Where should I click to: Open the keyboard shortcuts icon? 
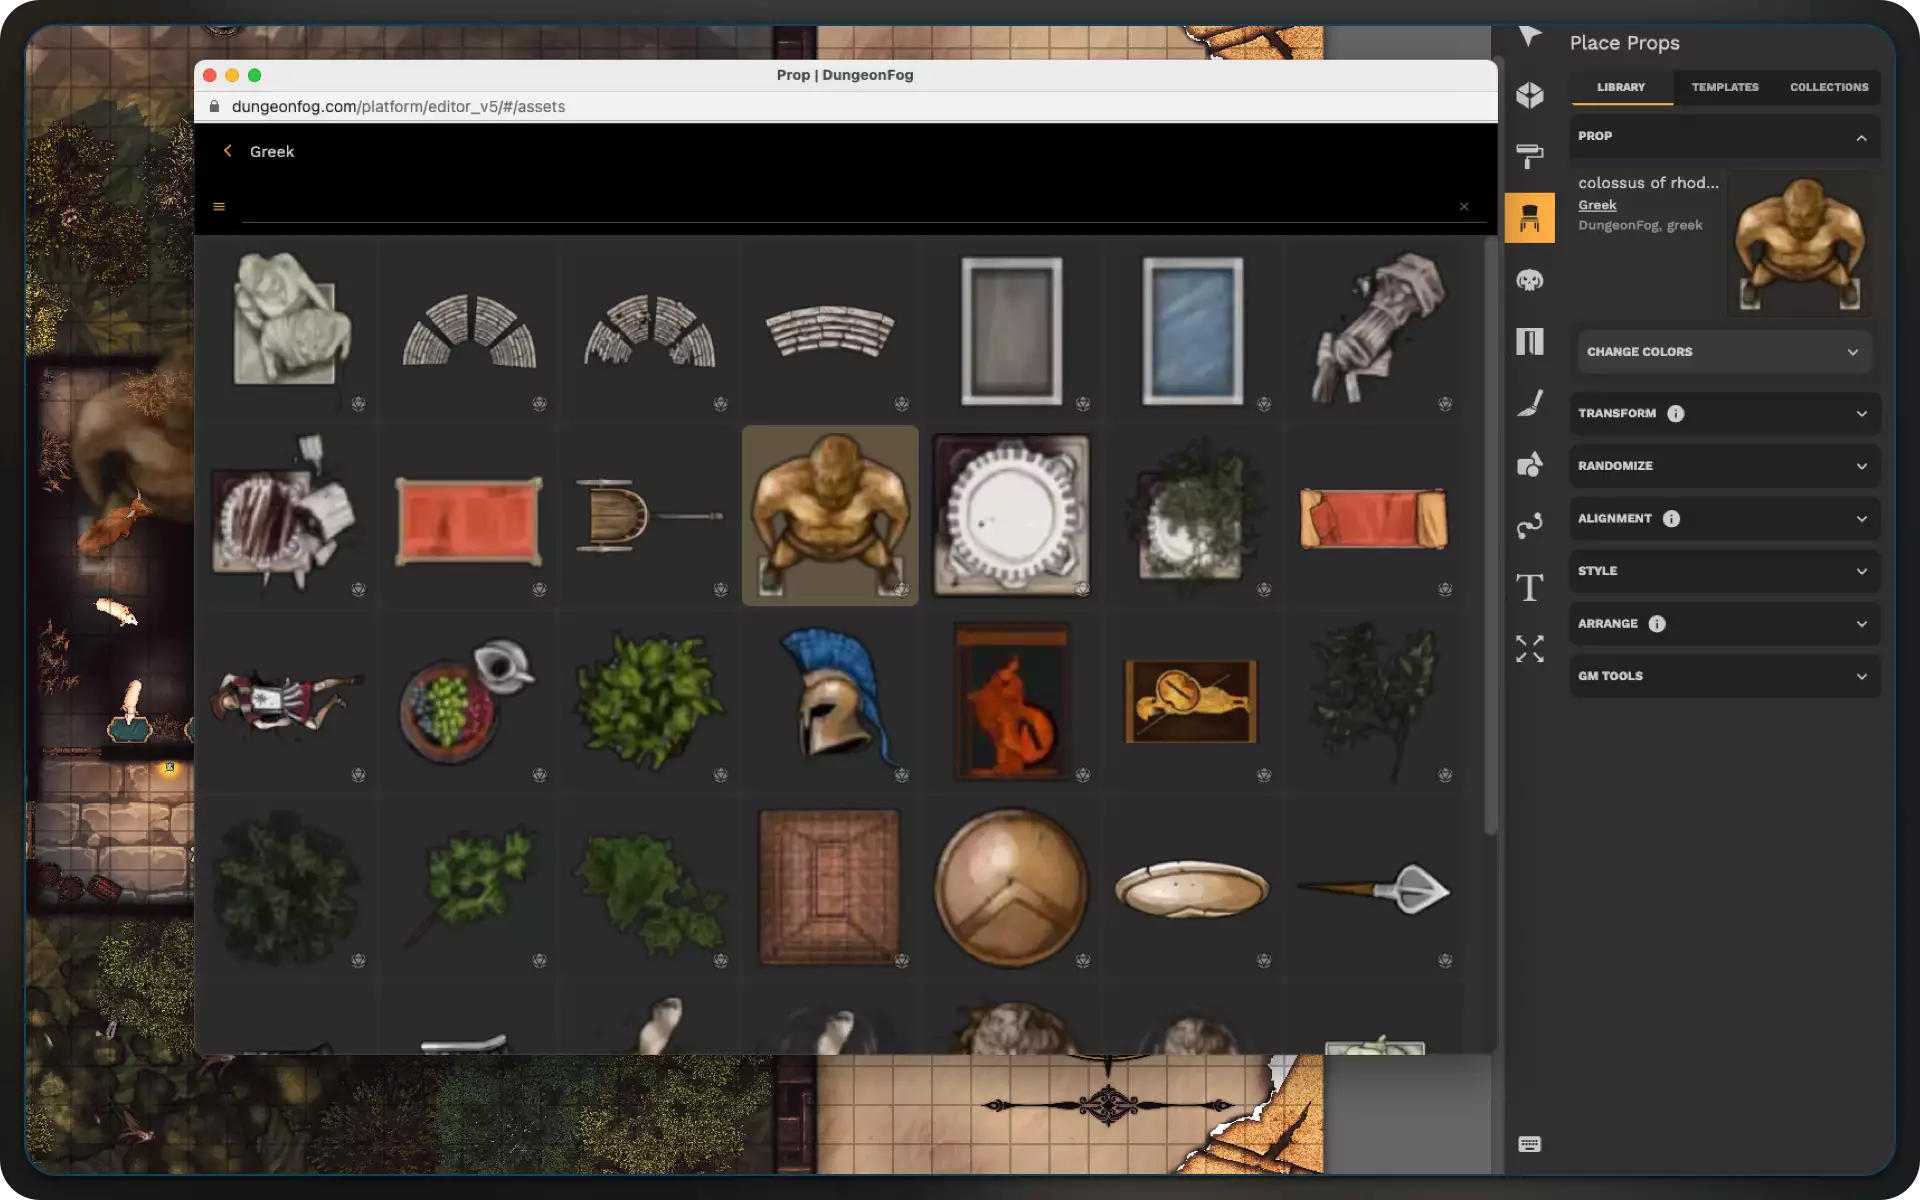coord(1529,1145)
